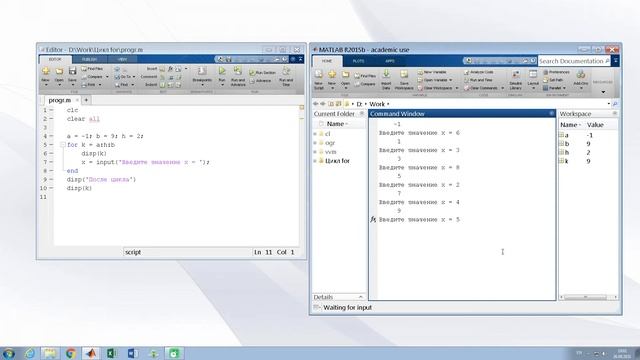Image resolution: width=640 pixels, height=360 pixels.
Task: Click Find Files in MATLAB Home toolbar
Action: point(365,76)
